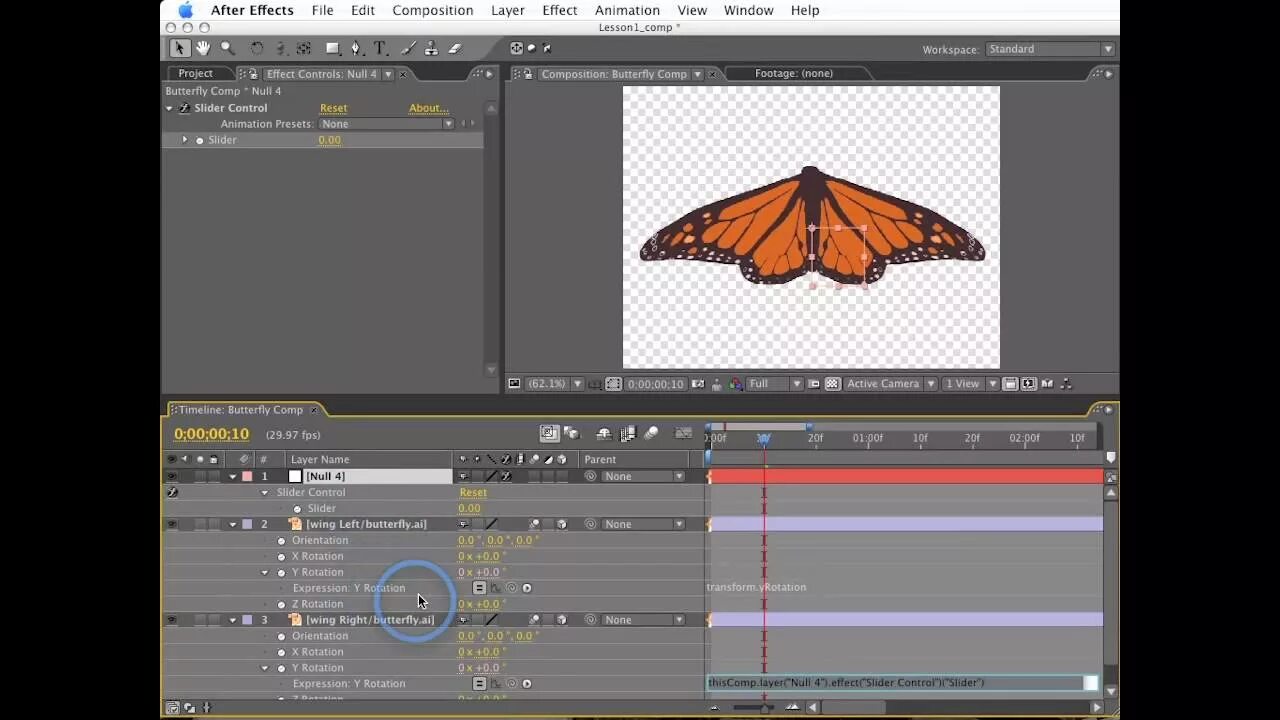Viewport: 1280px width, 720px height.
Task: Toggle effect switch on Null 4 layer
Action: pyautogui.click(x=506, y=477)
